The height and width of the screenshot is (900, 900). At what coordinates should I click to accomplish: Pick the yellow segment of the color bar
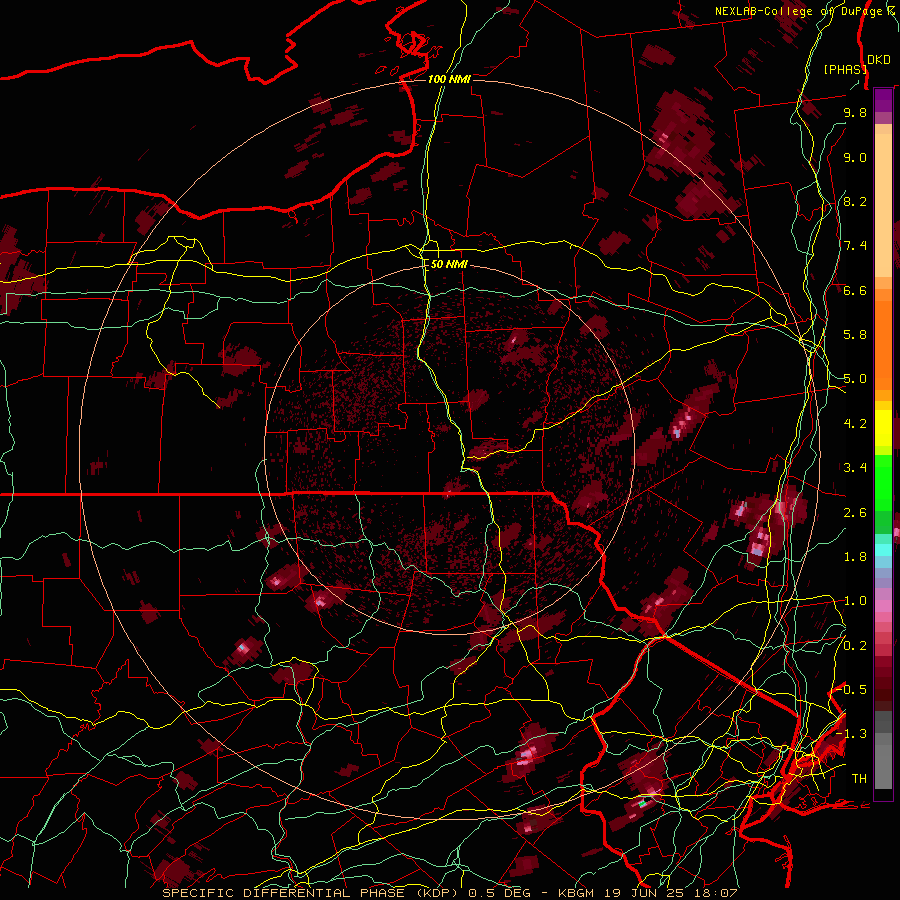(x=883, y=428)
